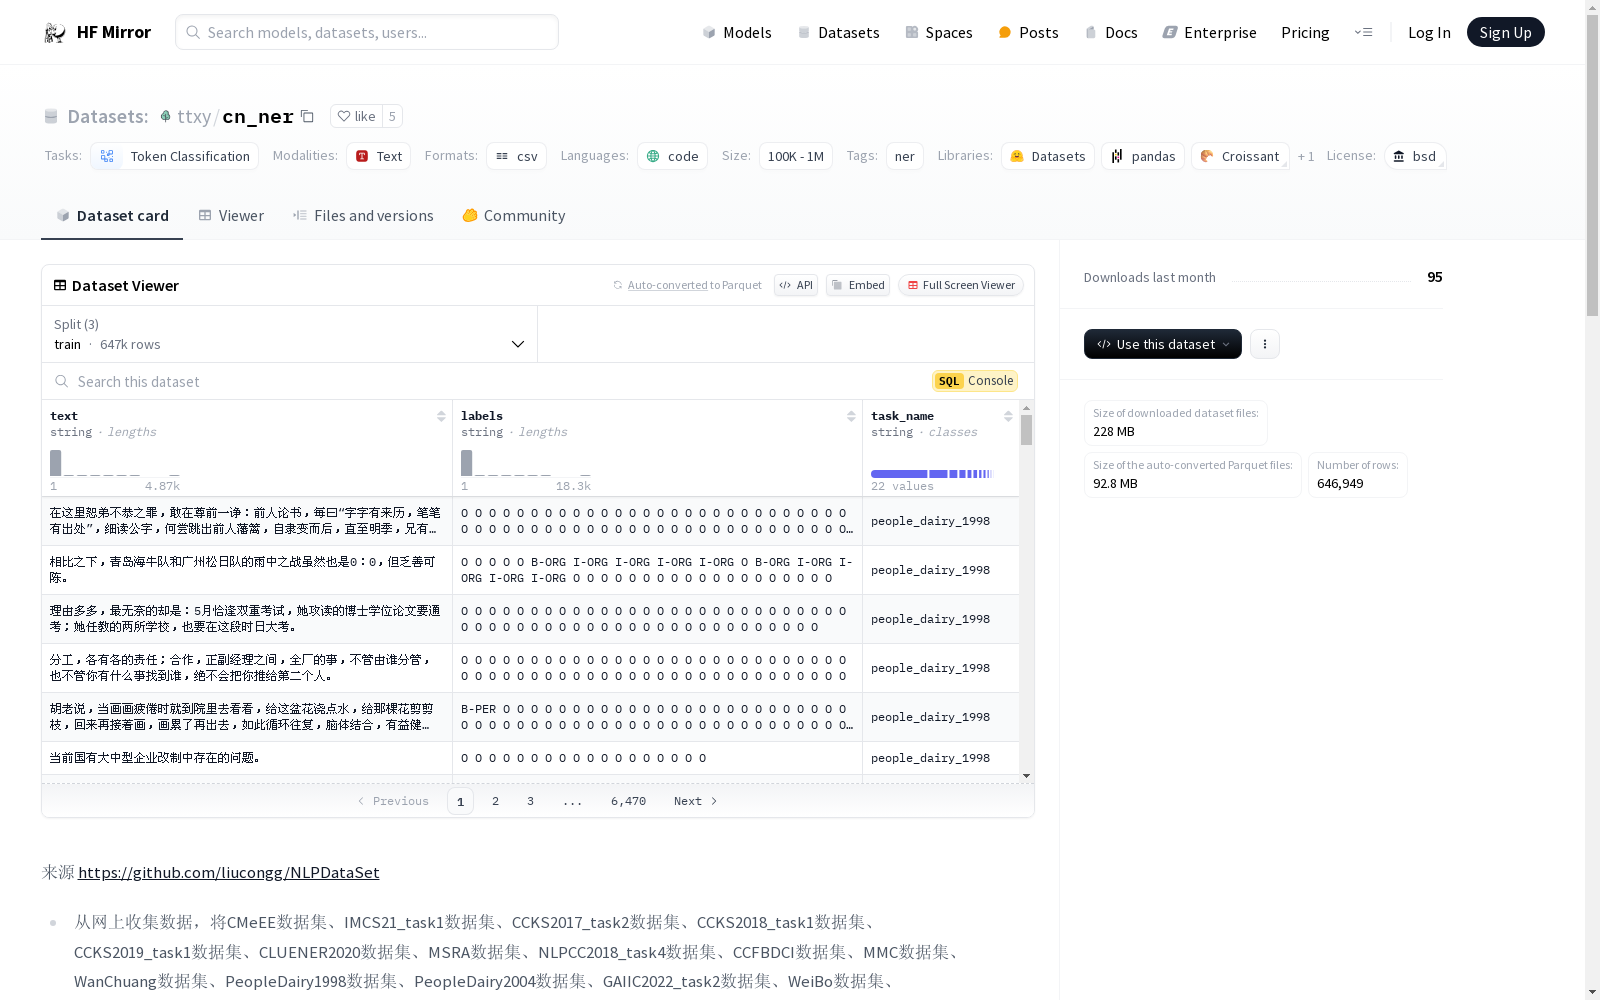The width and height of the screenshot is (1600, 1000).
Task: Open the NLPDataSet GitHub link
Action: [x=228, y=872]
